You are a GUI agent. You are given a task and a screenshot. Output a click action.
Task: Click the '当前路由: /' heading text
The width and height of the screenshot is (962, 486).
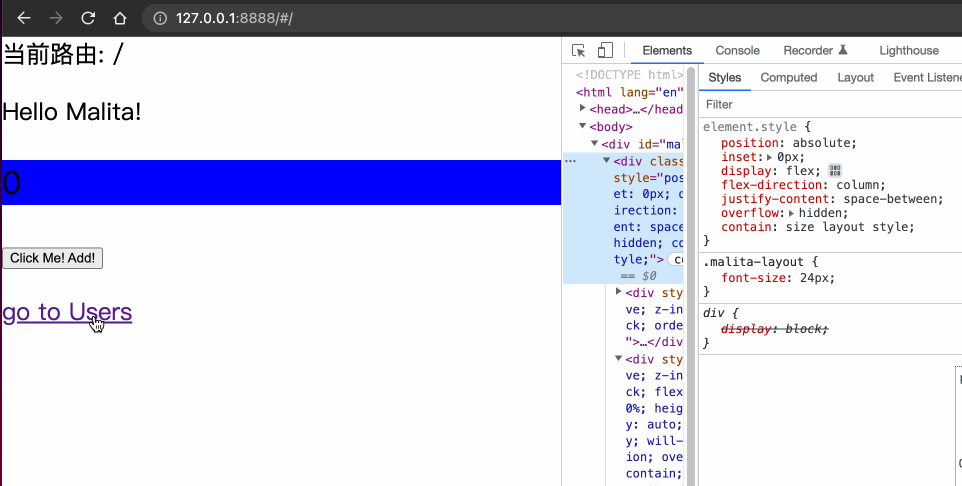coord(63,55)
